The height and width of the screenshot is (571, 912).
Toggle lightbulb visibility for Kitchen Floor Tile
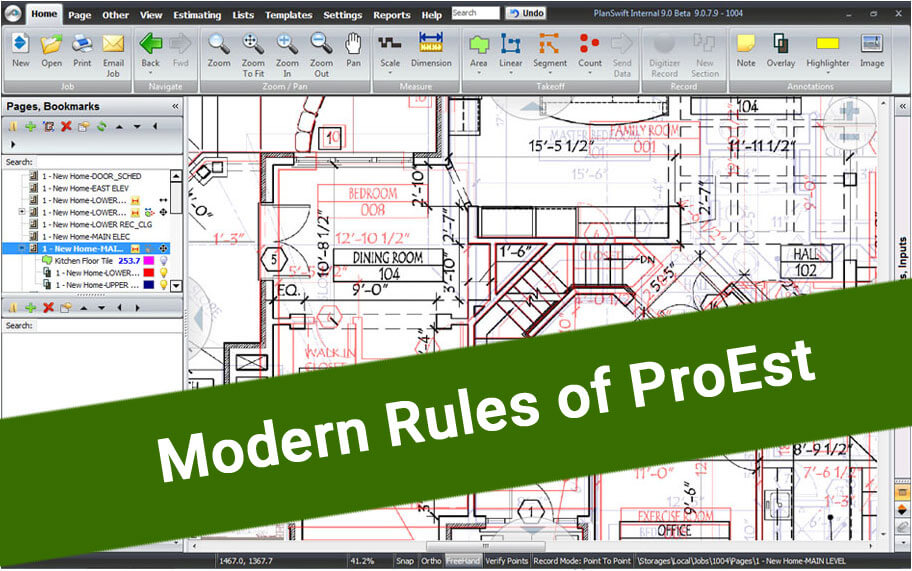pyautogui.click(x=163, y=261)
